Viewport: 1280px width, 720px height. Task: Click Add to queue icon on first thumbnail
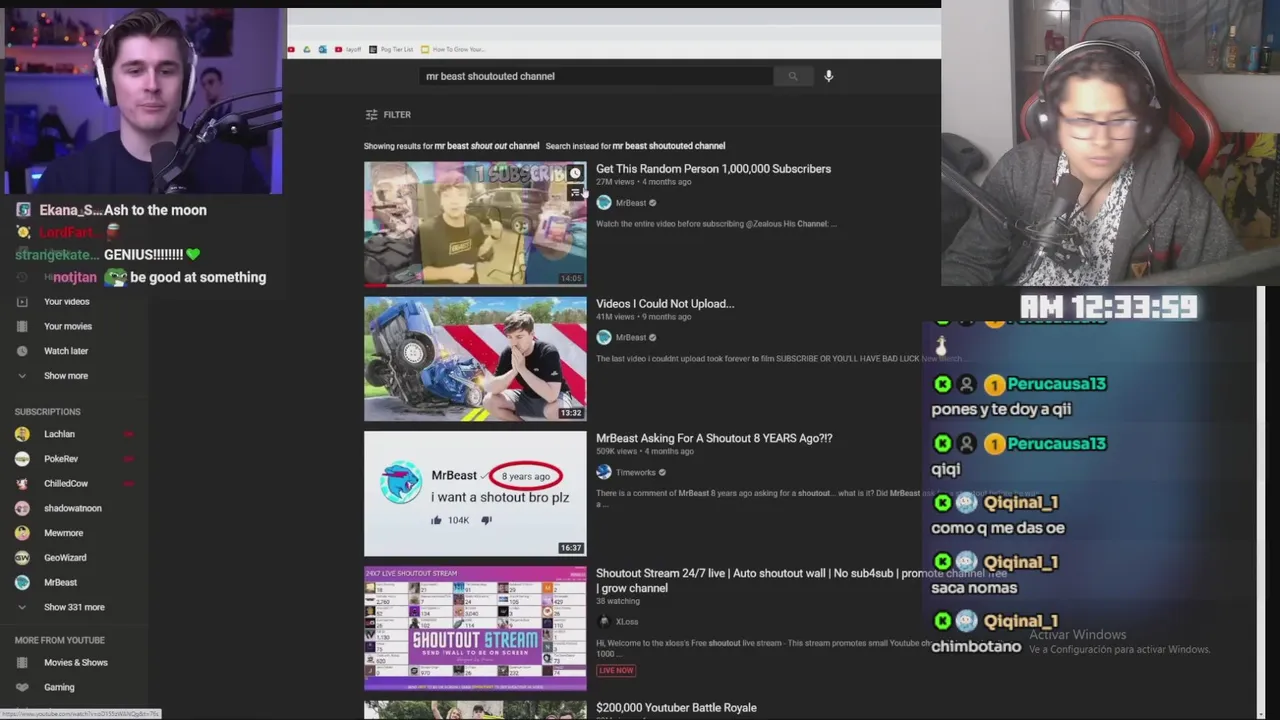coord(575,192)
